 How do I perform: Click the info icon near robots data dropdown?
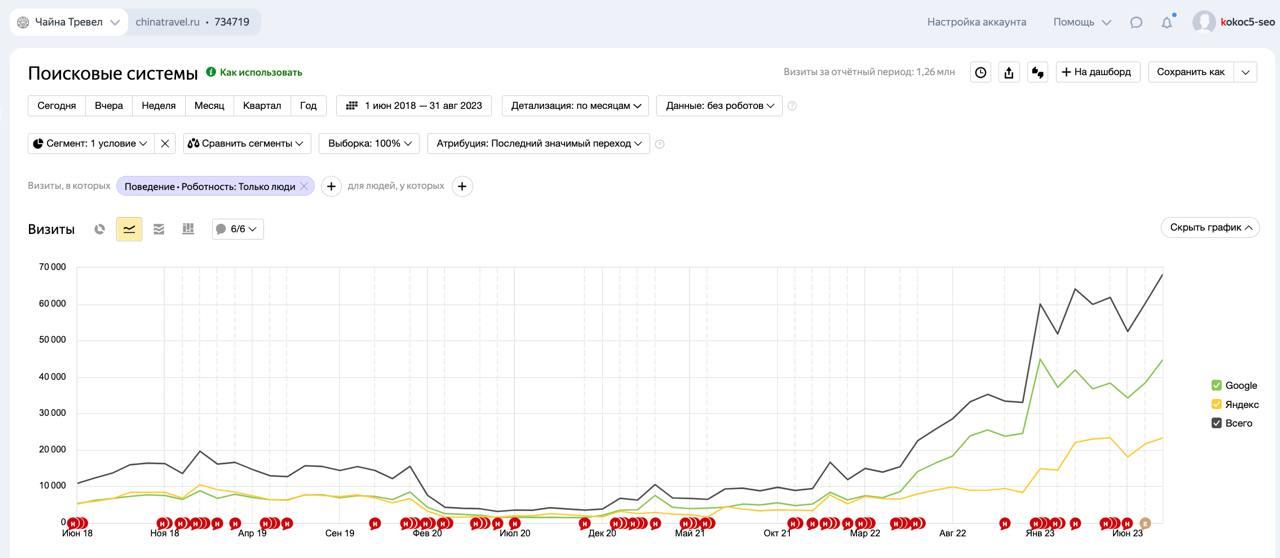pyautogui.click(x=792, y=106)
